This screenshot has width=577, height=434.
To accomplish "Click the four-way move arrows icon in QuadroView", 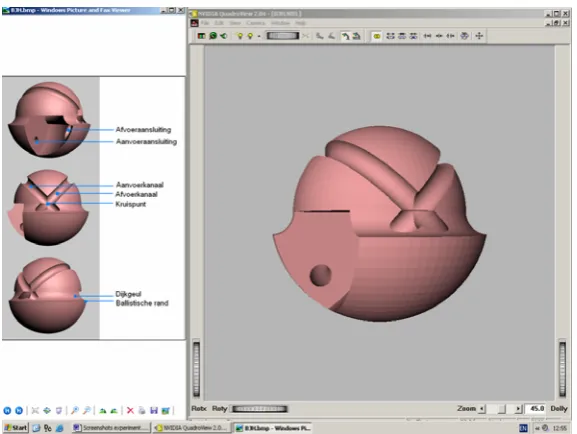I will pyautogui.click(x=479, y=36).
